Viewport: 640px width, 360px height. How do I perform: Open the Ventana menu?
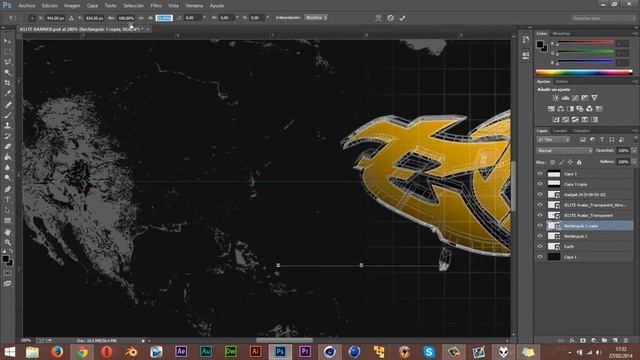click(x=194, y=6)
